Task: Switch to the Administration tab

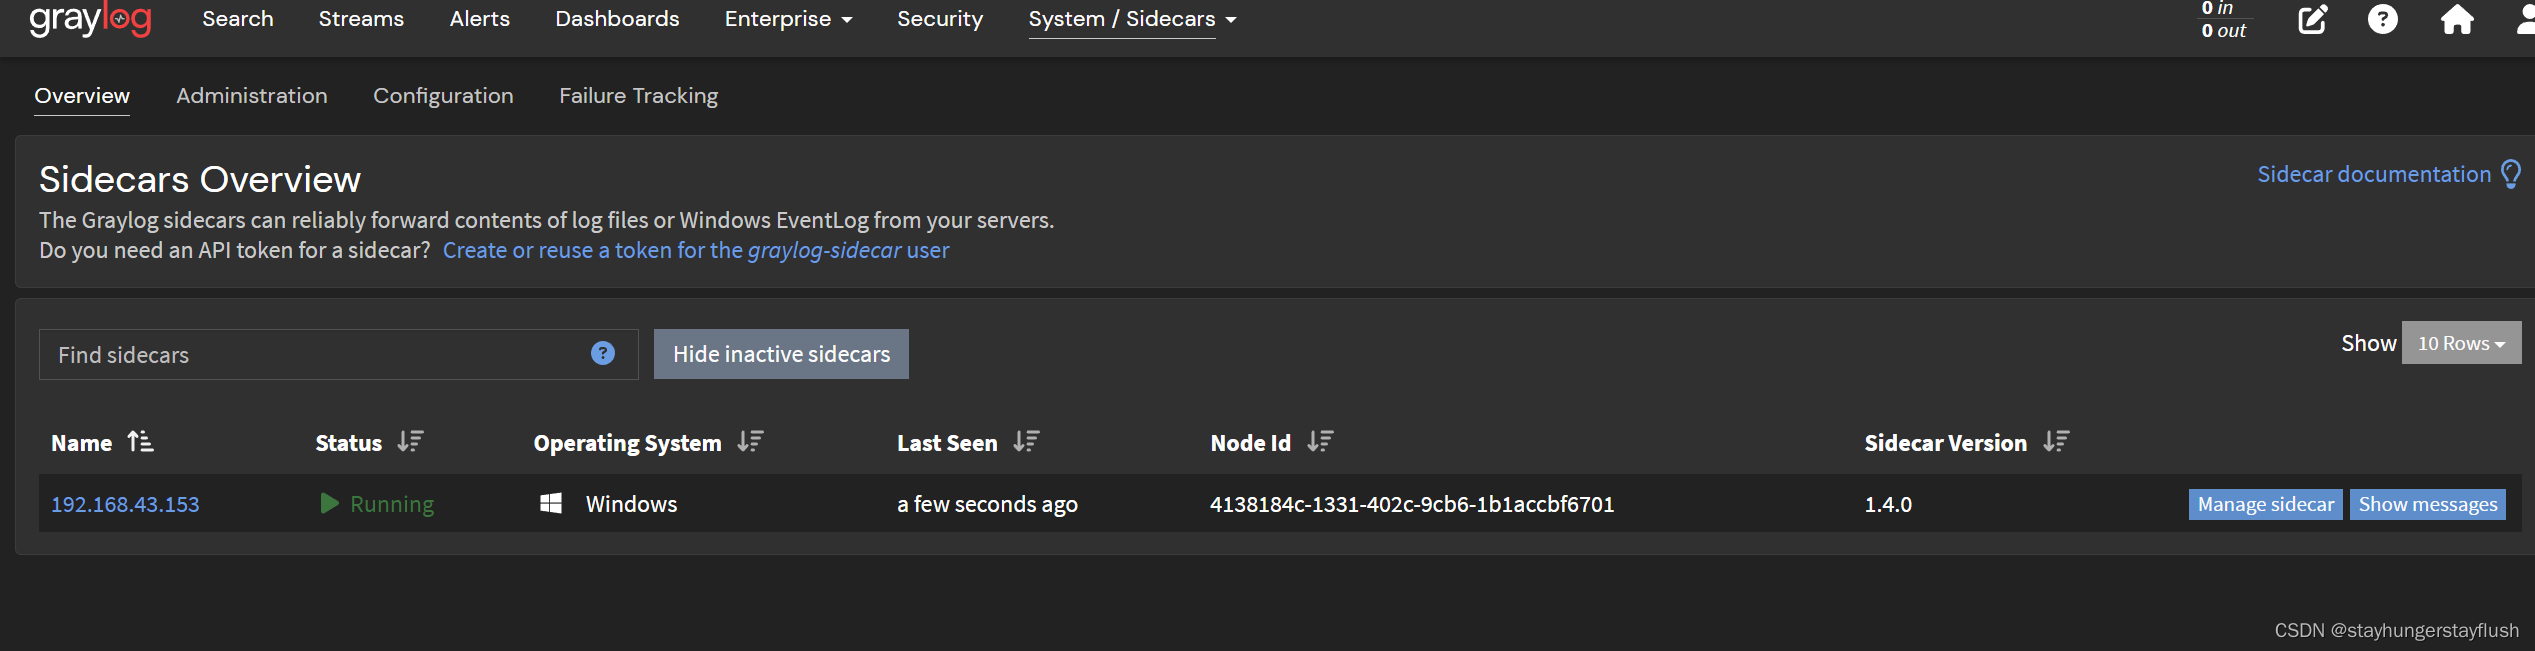Action: (x=252, y=96)
